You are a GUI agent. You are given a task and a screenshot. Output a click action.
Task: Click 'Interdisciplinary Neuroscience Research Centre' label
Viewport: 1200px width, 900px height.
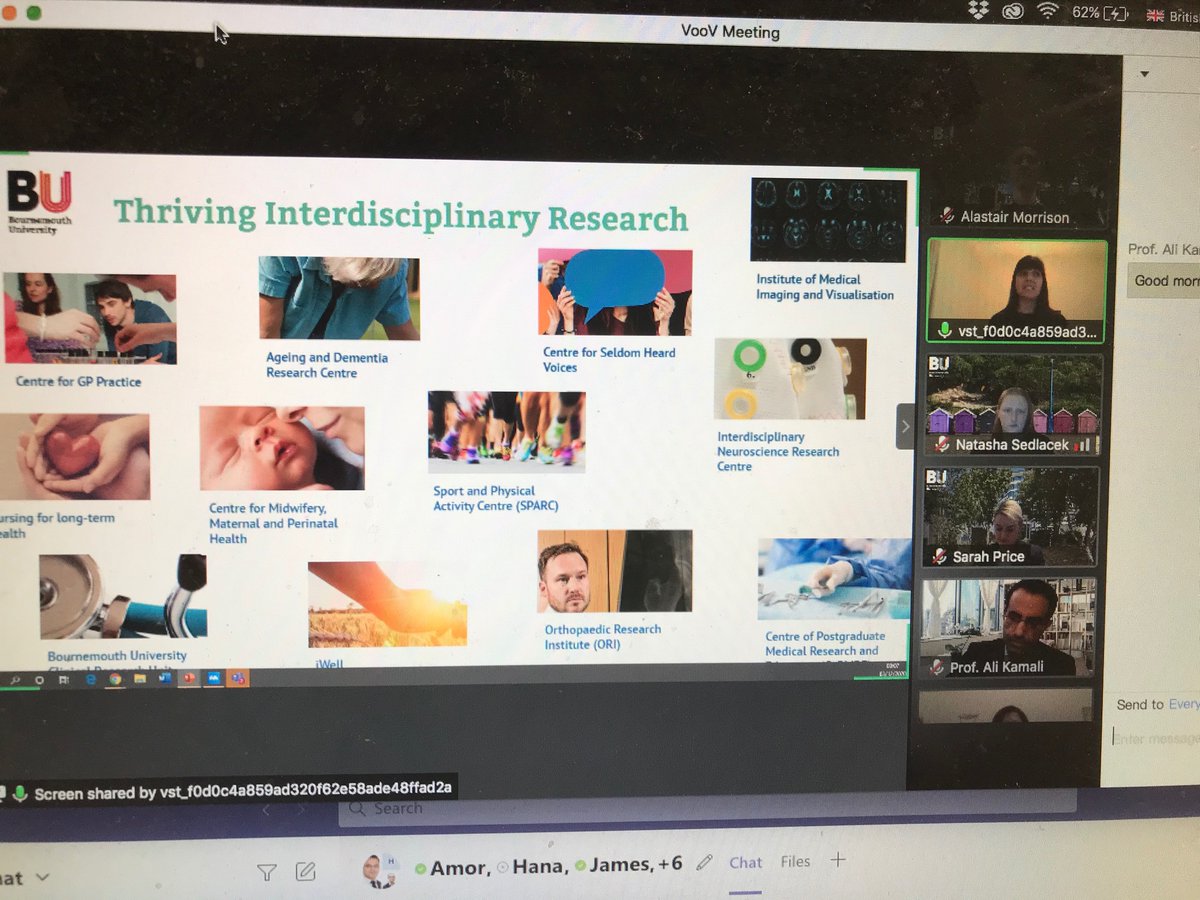coord(778,451)
